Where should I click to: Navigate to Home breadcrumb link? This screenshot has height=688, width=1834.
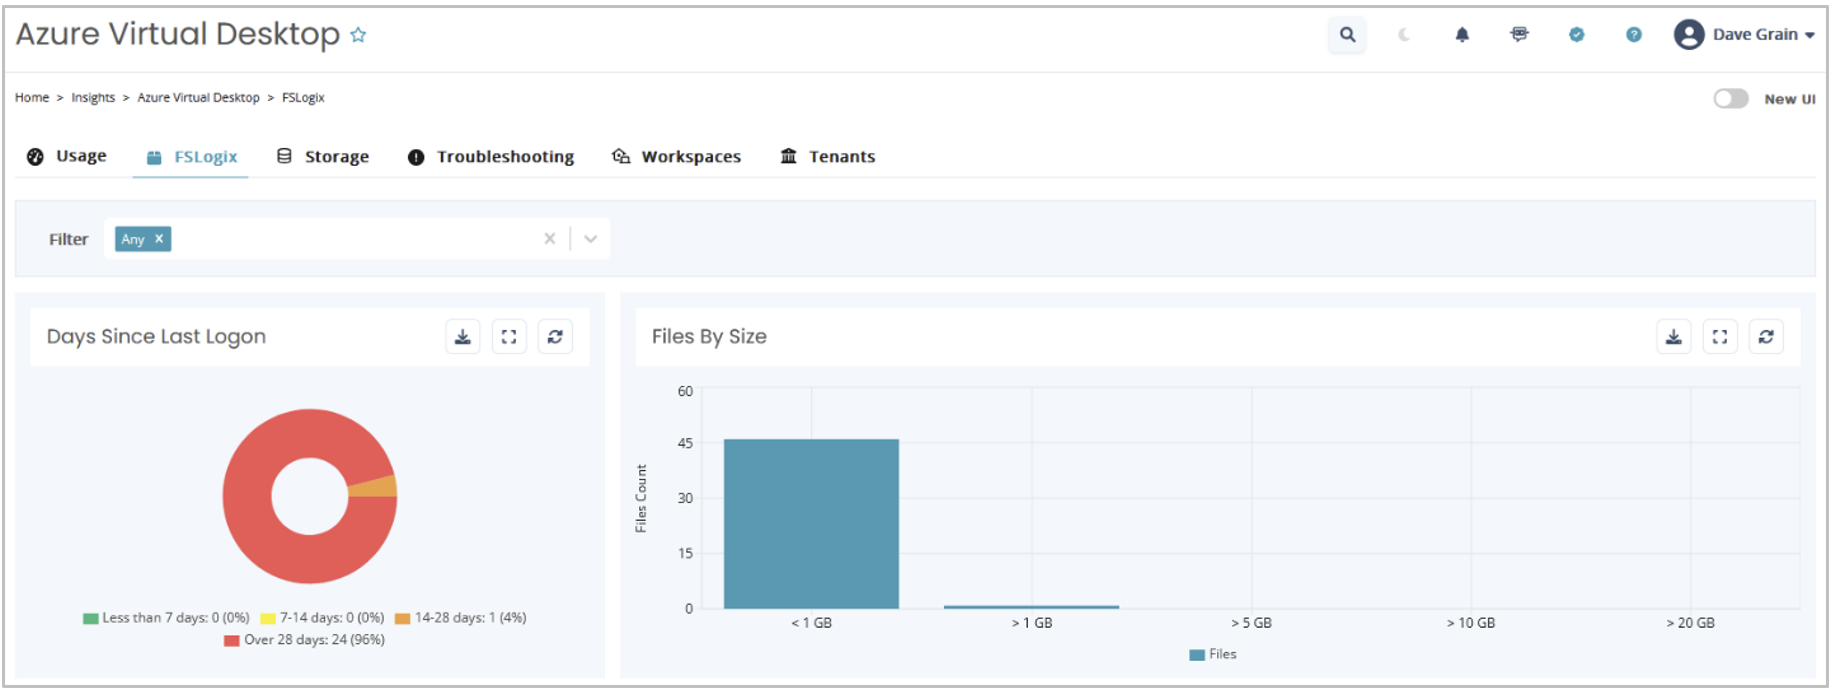[32, 98]
